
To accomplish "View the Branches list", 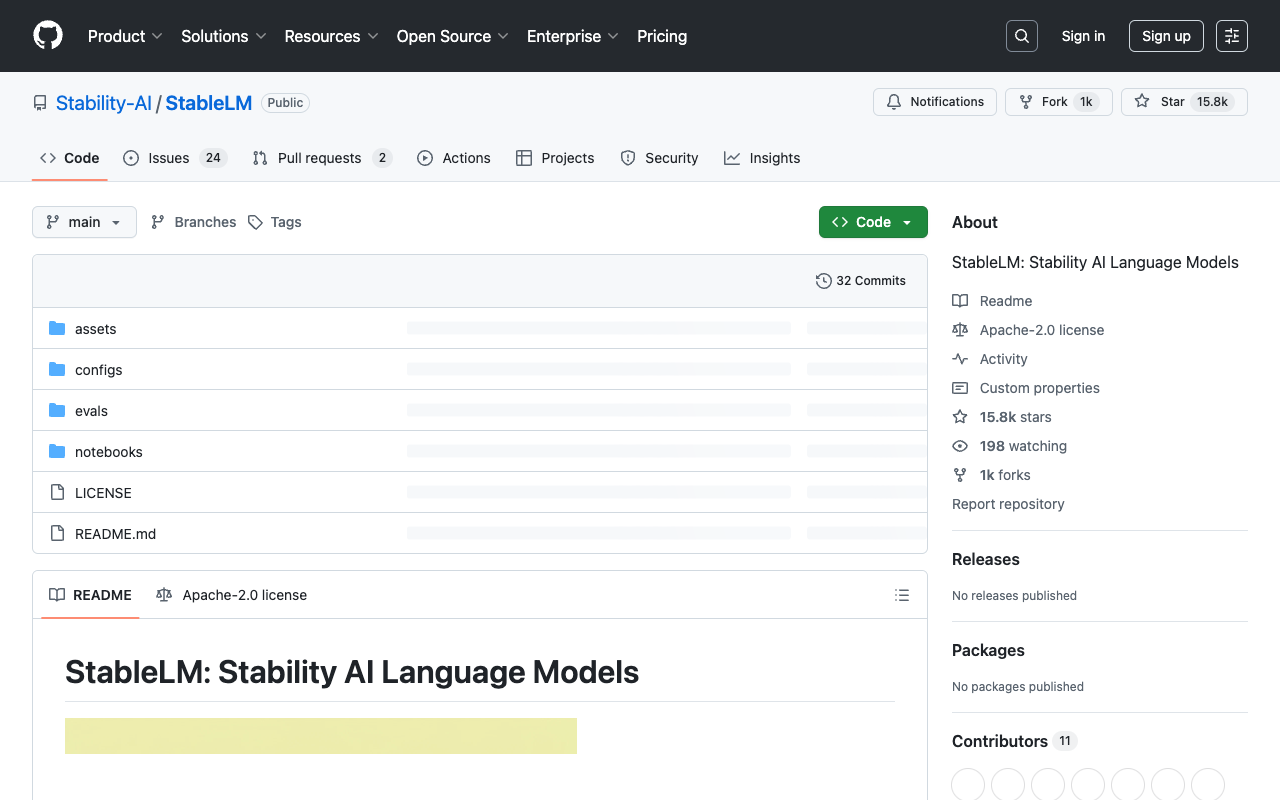I will pos(194,222).
